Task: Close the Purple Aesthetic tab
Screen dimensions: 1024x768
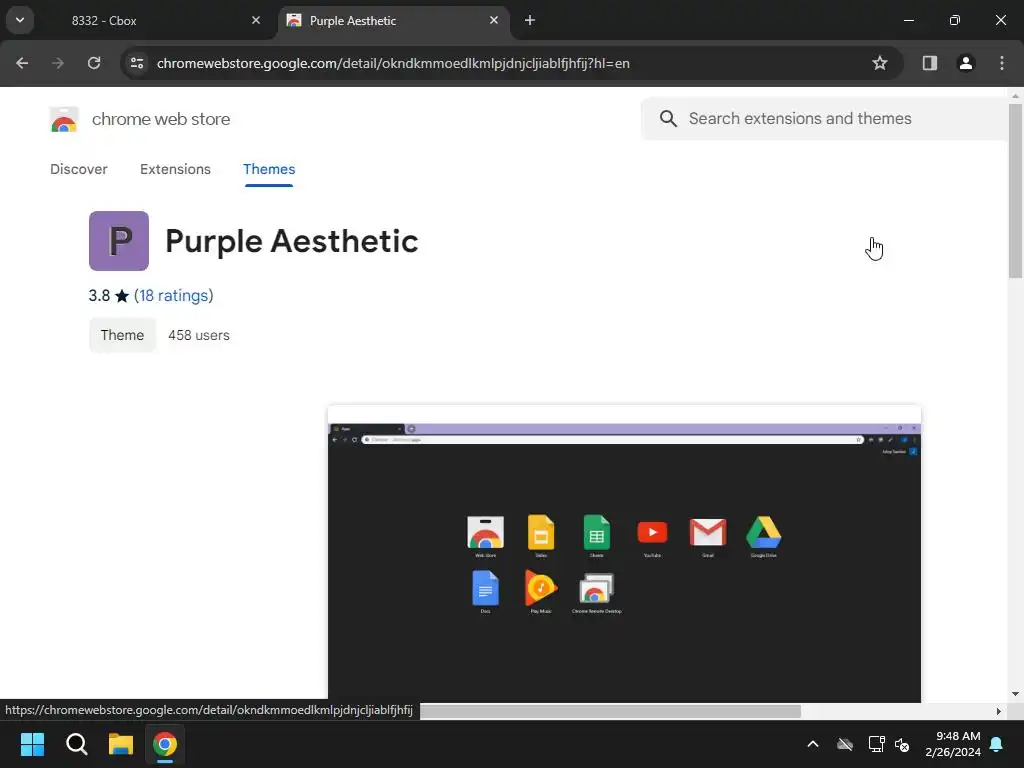Action: tap(494, 20)
